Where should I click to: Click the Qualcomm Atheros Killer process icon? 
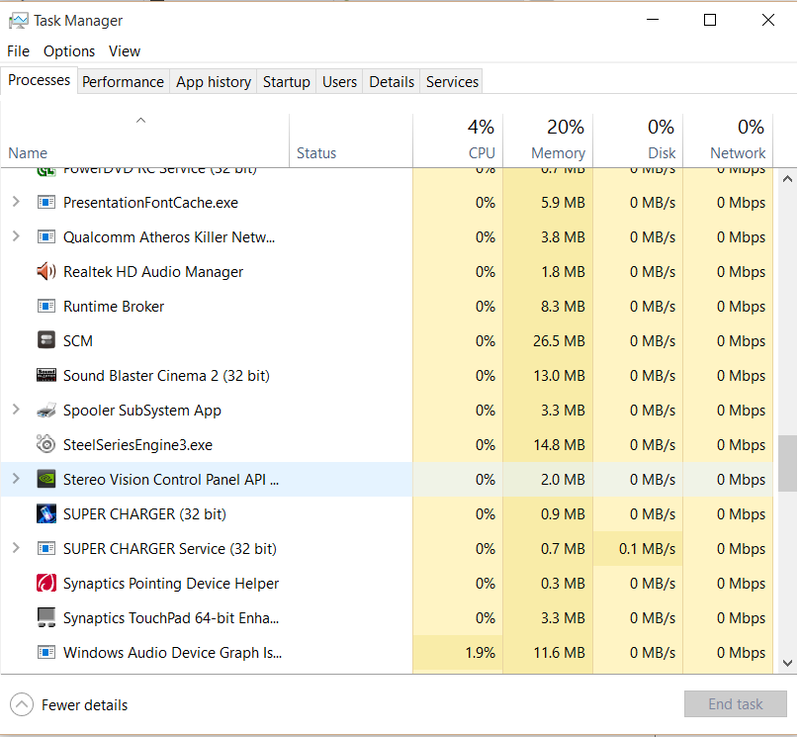(x=46, y=237)
